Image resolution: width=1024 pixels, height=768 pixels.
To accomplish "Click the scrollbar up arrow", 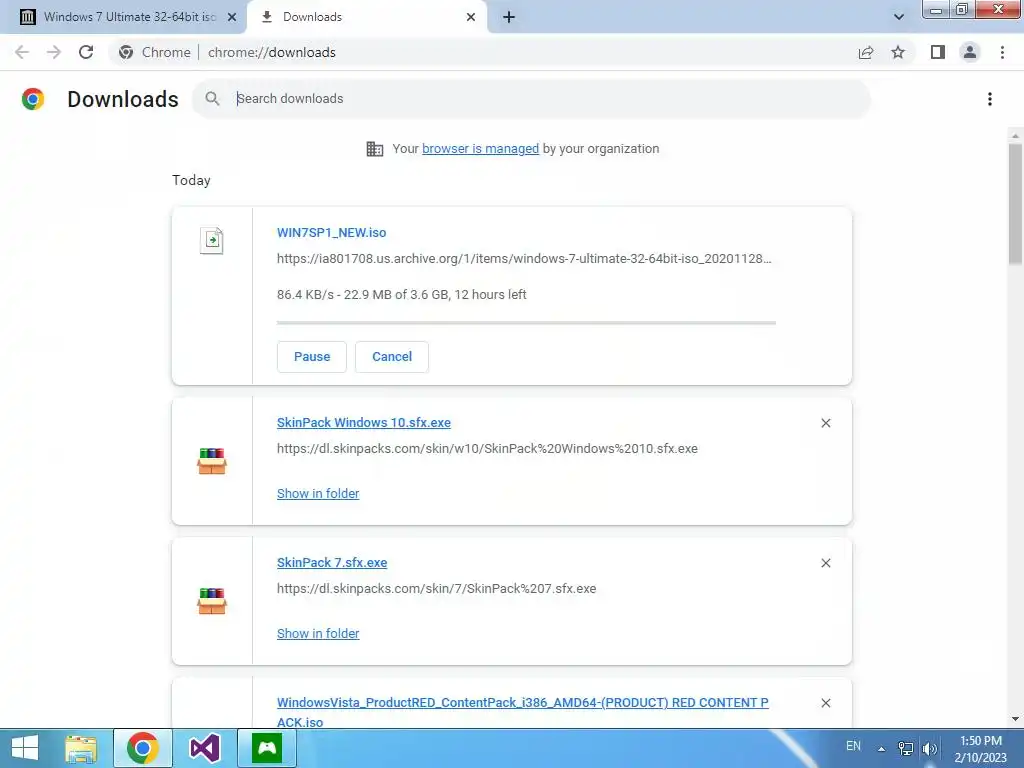I will coord(1015,136).
